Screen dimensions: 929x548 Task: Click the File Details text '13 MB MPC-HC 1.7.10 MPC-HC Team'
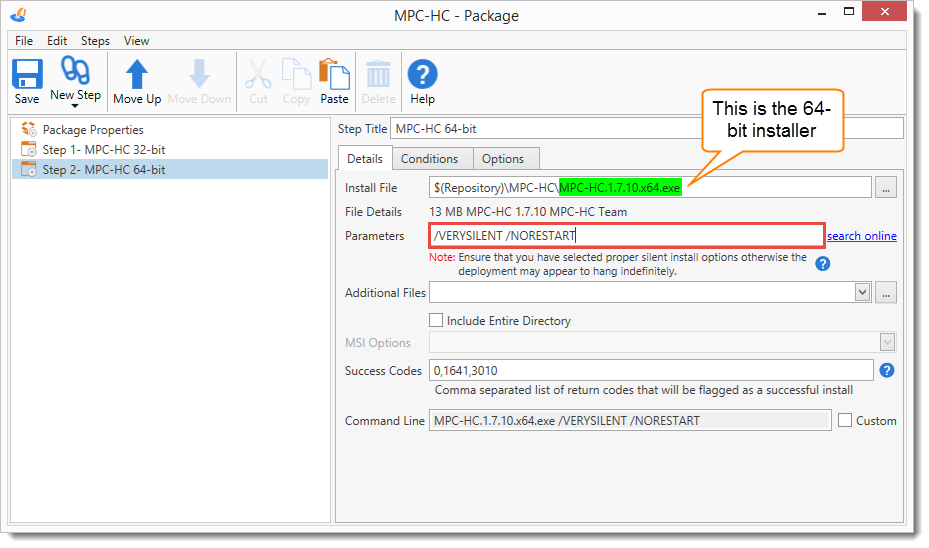[528, 211]
